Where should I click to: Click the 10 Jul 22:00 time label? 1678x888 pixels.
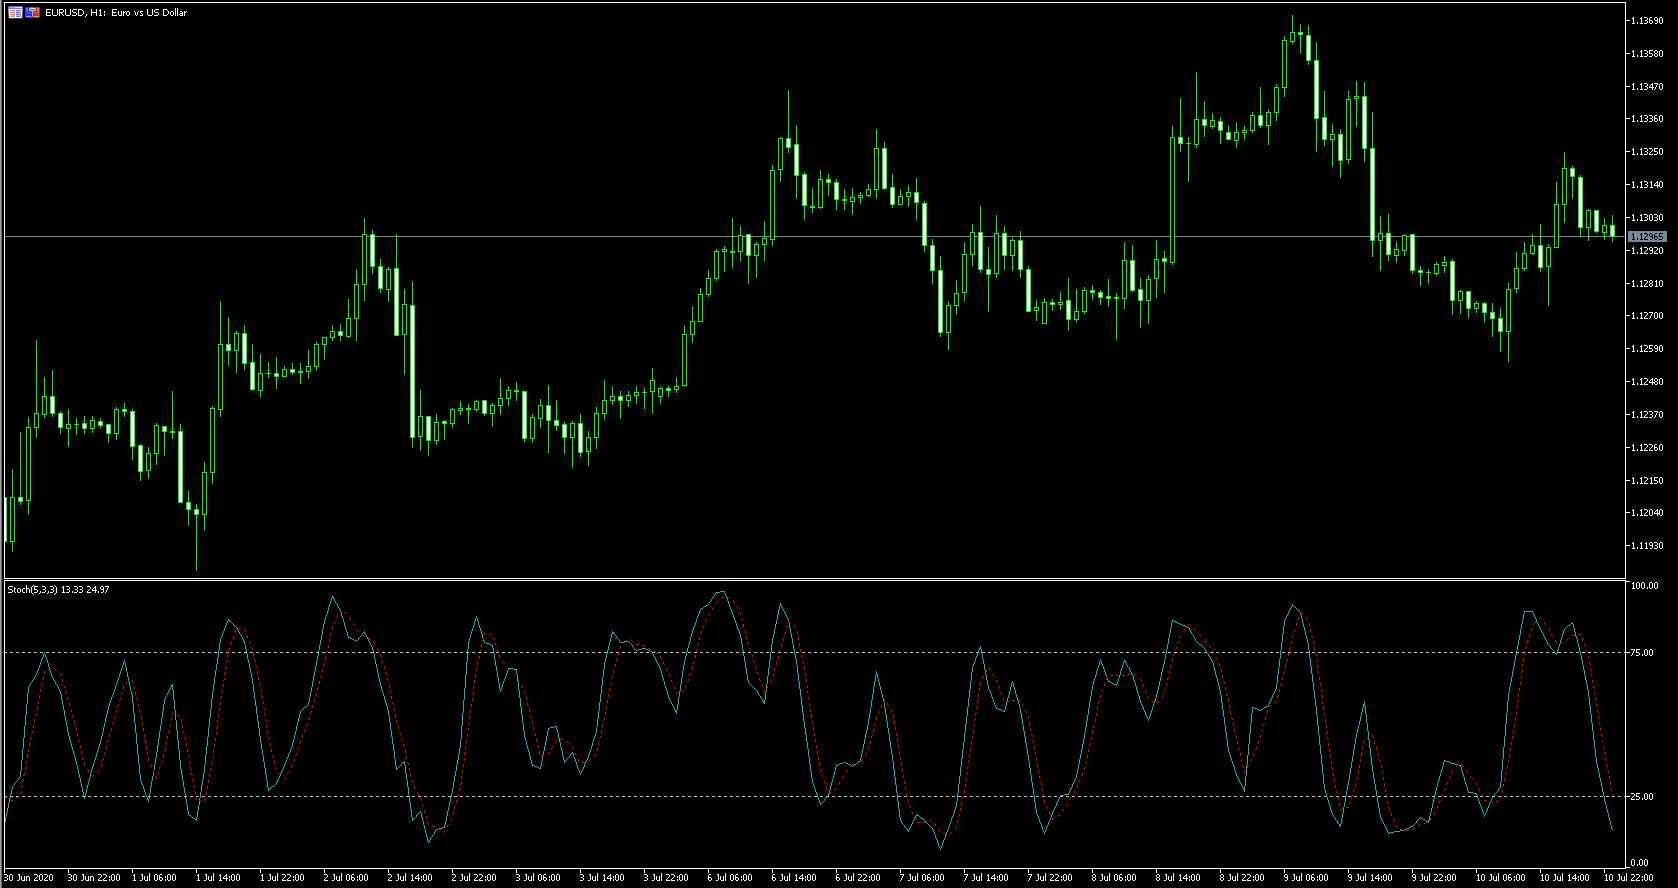[1629, 878]
